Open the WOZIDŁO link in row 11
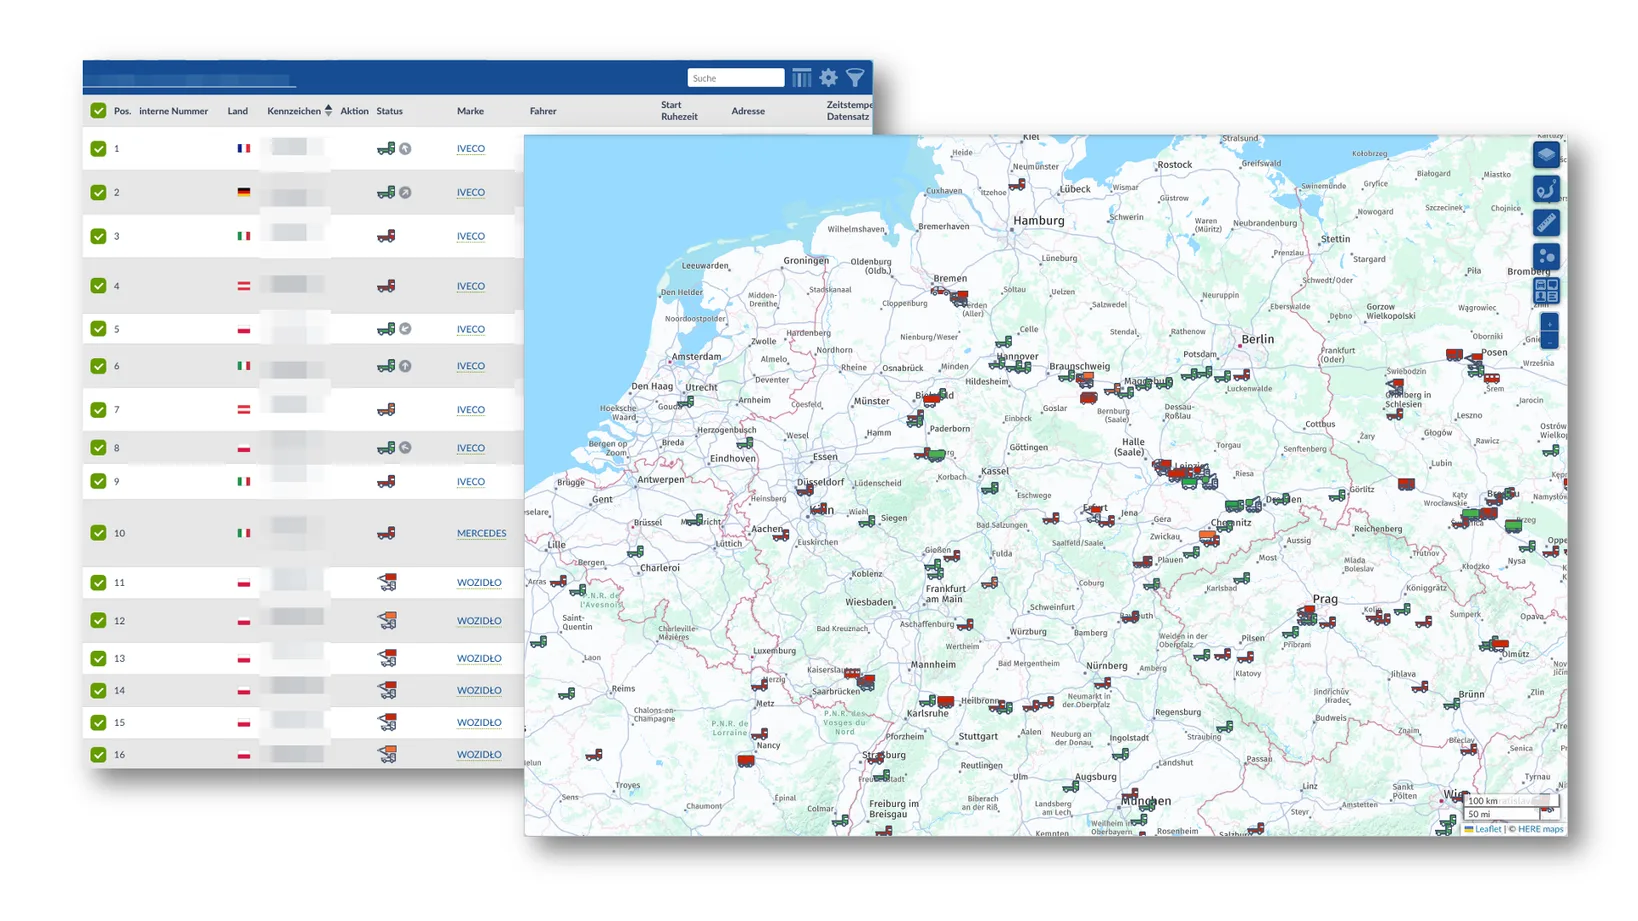 479,583
